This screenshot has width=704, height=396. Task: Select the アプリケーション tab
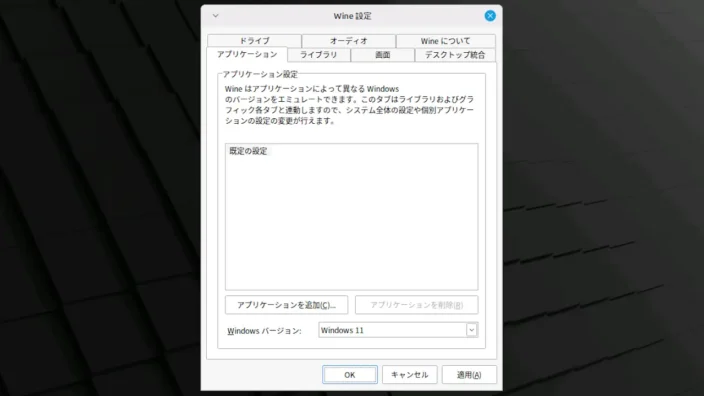[247, 54]
